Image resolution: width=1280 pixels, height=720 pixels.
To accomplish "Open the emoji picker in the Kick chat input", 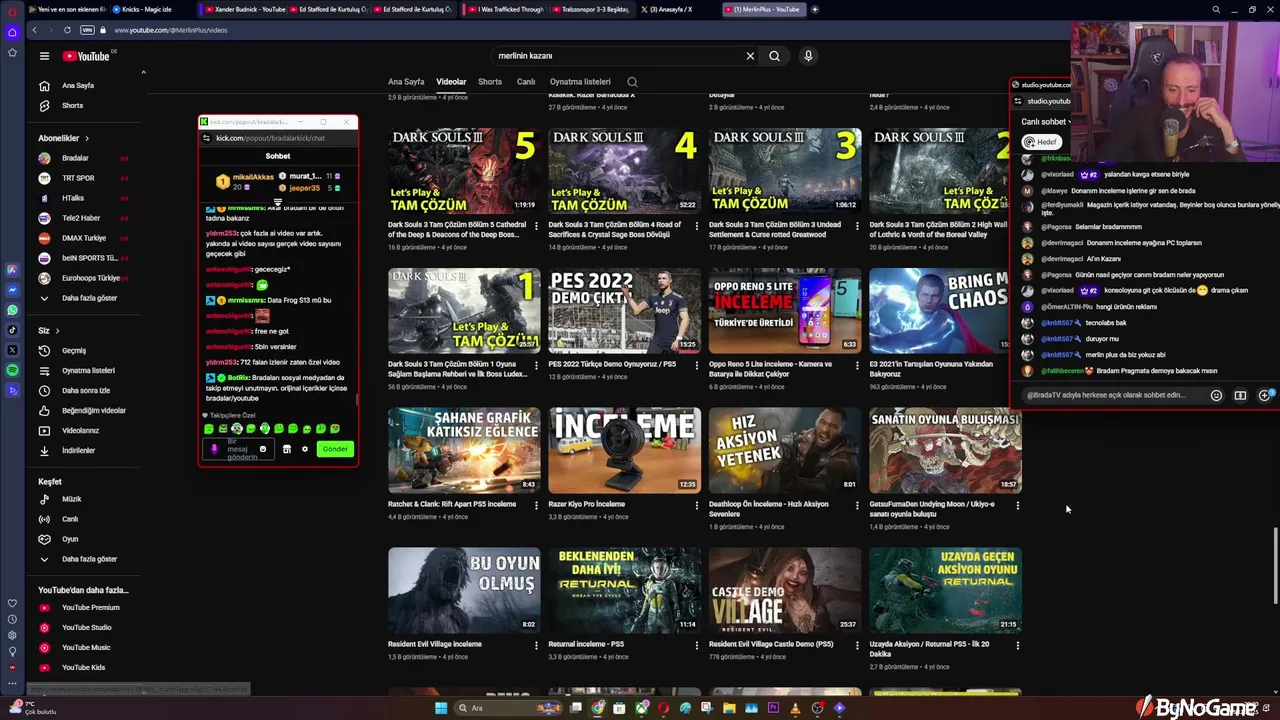I will [x=263, y=449].
